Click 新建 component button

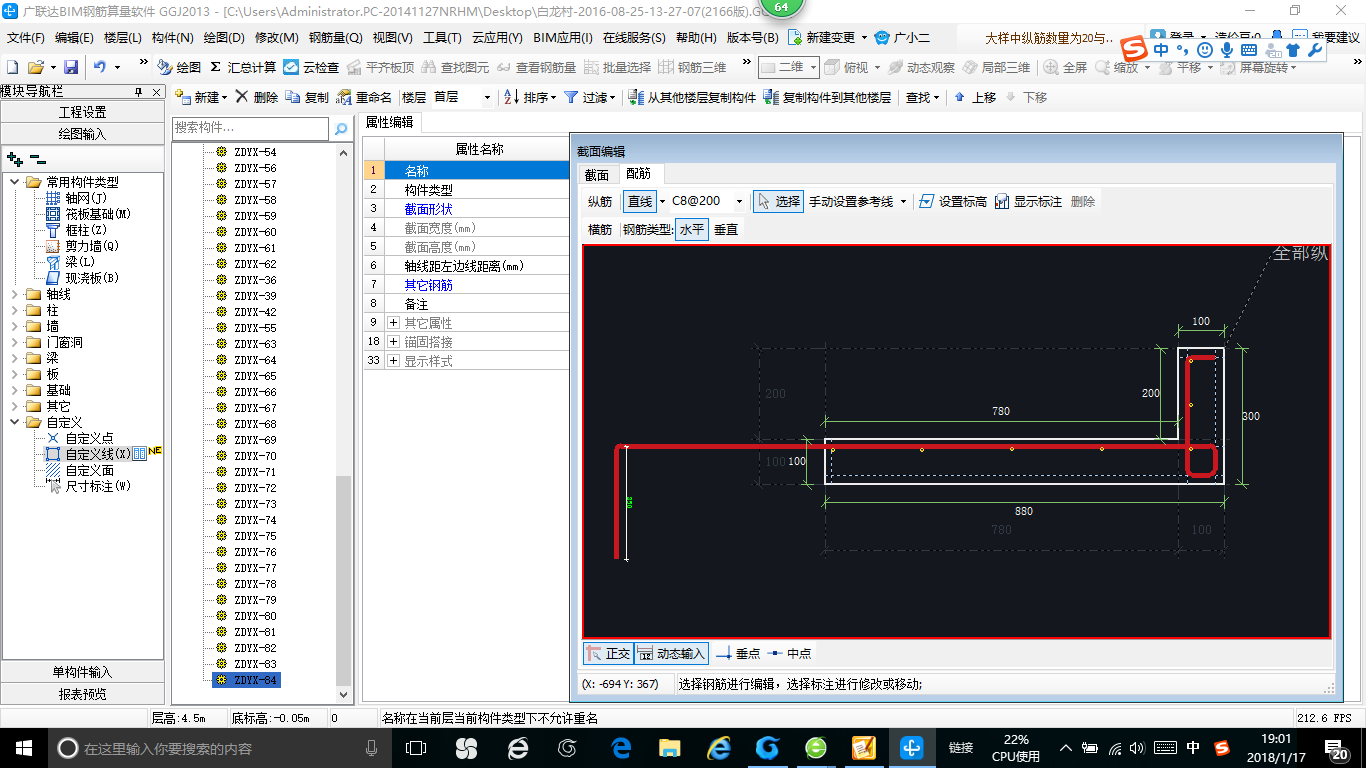(200, 97)
